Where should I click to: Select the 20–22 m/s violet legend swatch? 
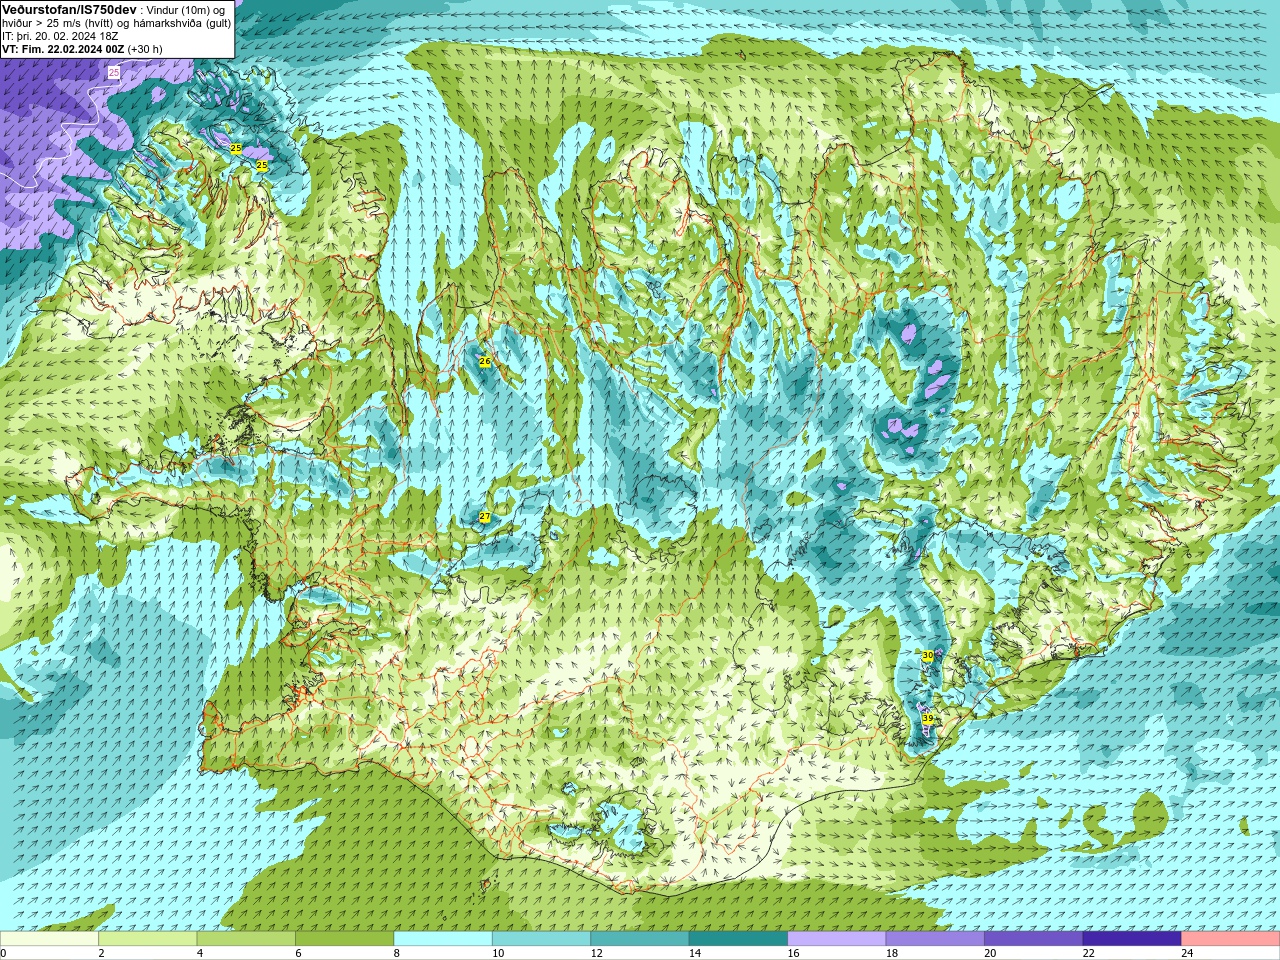(1034, 939)
